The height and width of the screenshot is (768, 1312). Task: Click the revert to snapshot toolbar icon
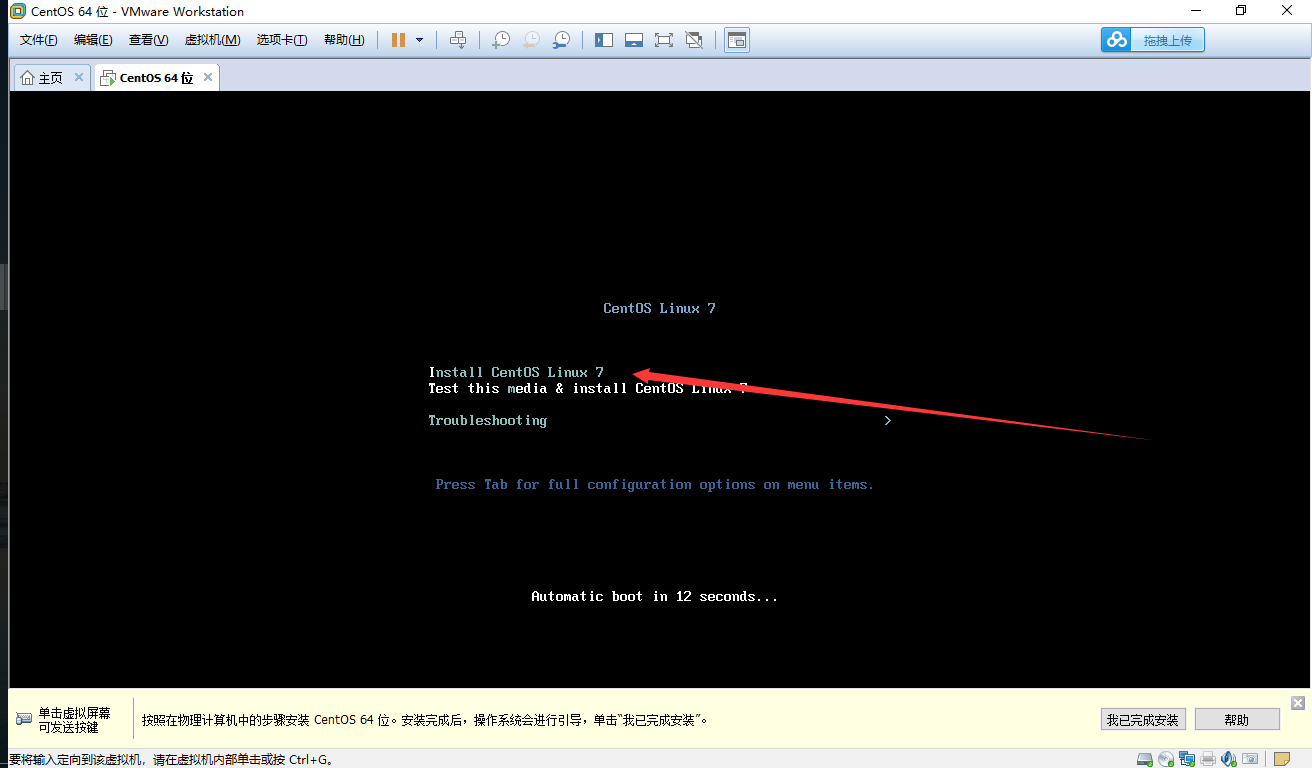[x=531, y=40]
